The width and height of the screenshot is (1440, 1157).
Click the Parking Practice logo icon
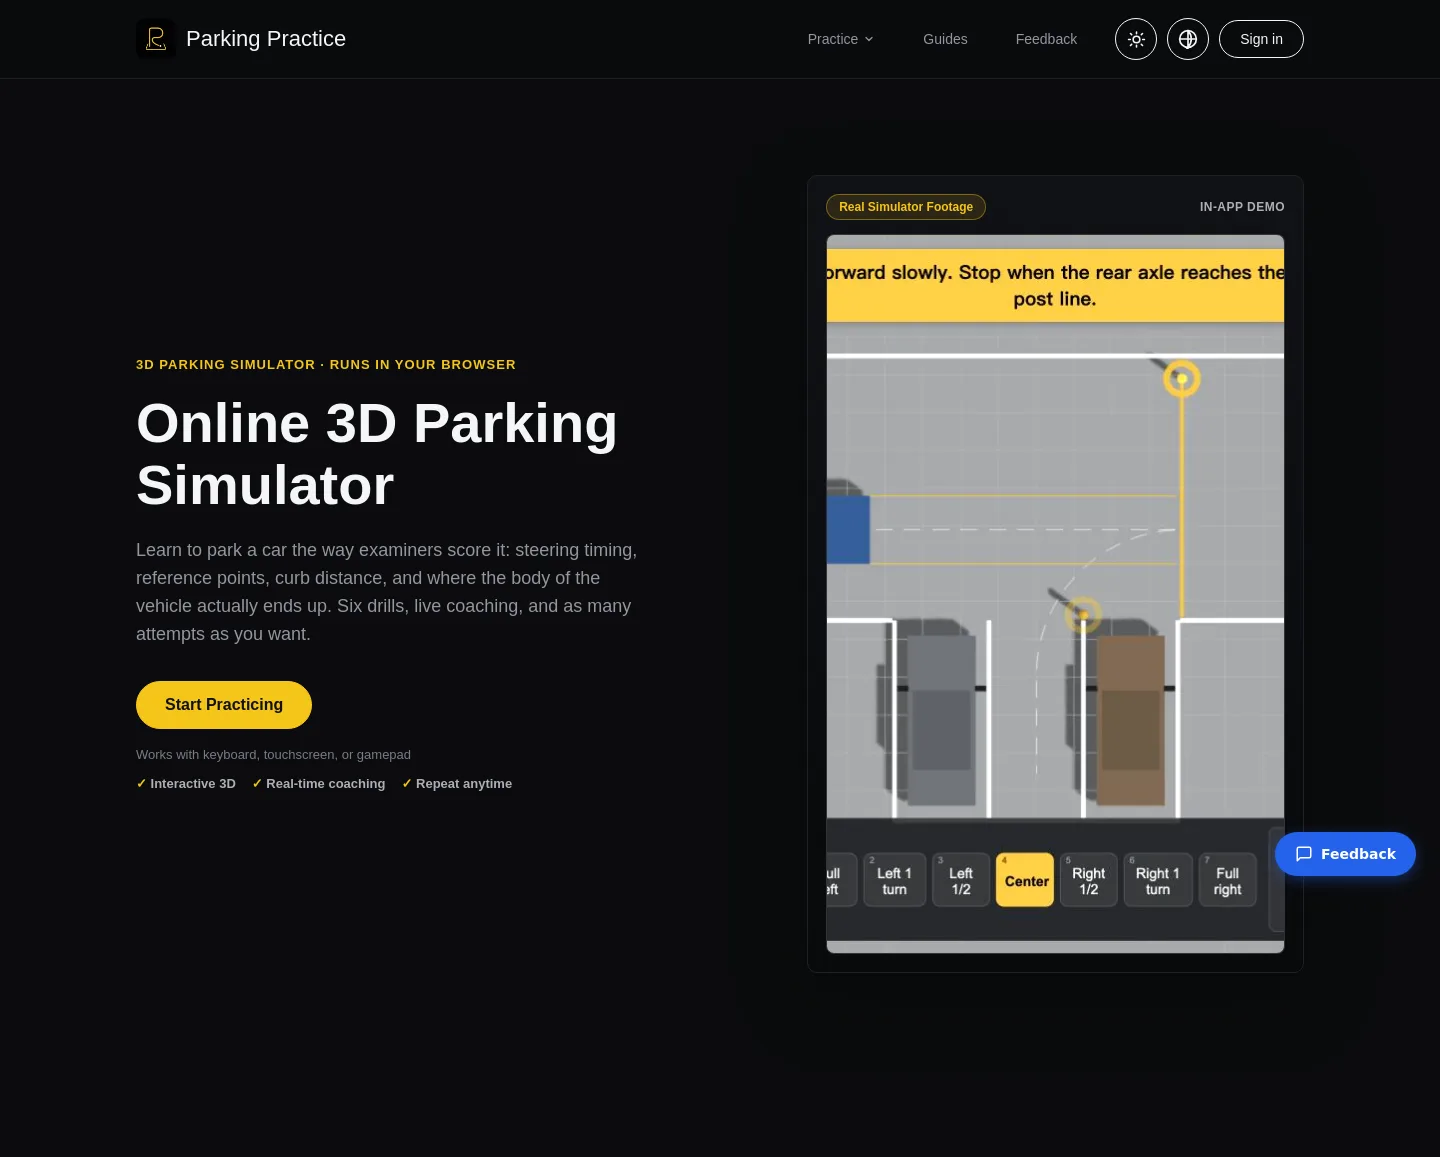pos(156,39)
